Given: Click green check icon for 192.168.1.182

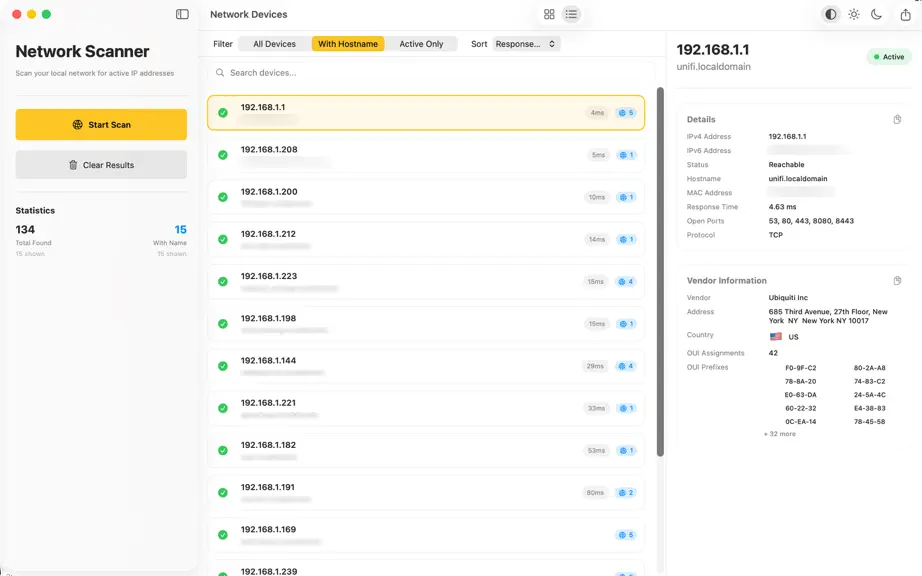Looking at the screenshot, I should click(223, 450).
